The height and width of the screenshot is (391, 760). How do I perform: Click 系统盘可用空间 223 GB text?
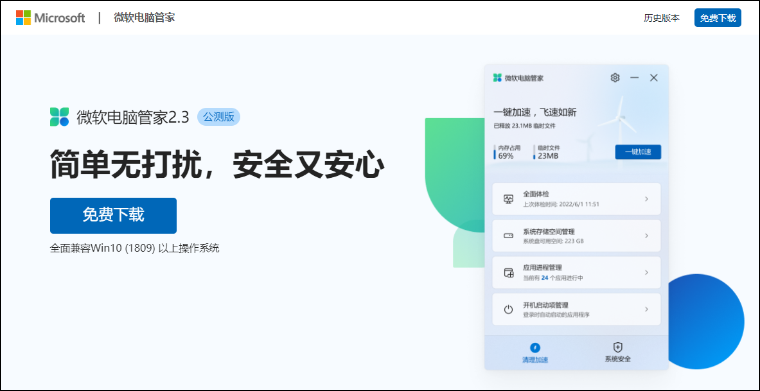(x=553, y=241)
